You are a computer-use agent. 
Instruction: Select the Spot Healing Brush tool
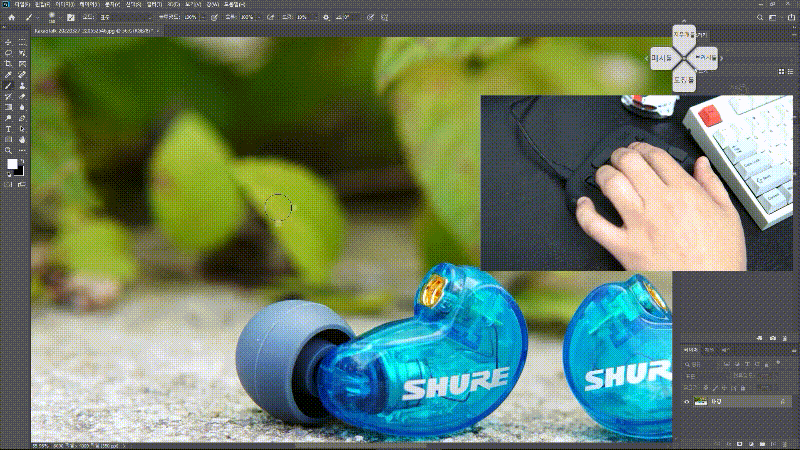22,74
